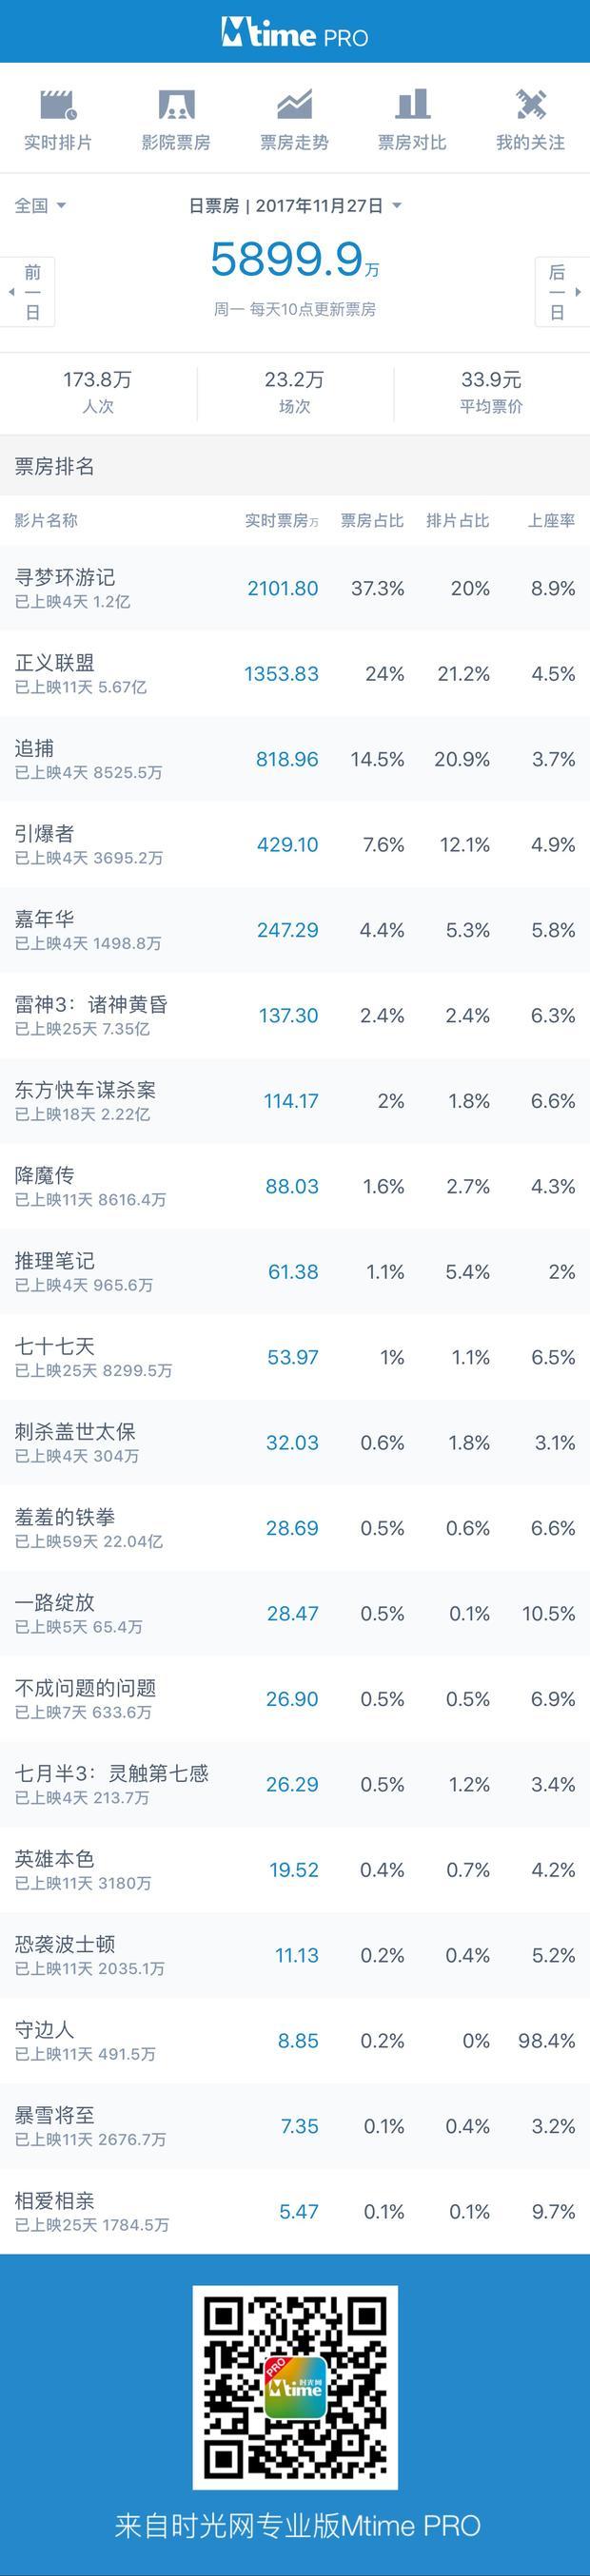Open 东方快车谋杀案 movie entry
The width and height of the screenshot is (590, 2576).
(x=295, y=1100)
